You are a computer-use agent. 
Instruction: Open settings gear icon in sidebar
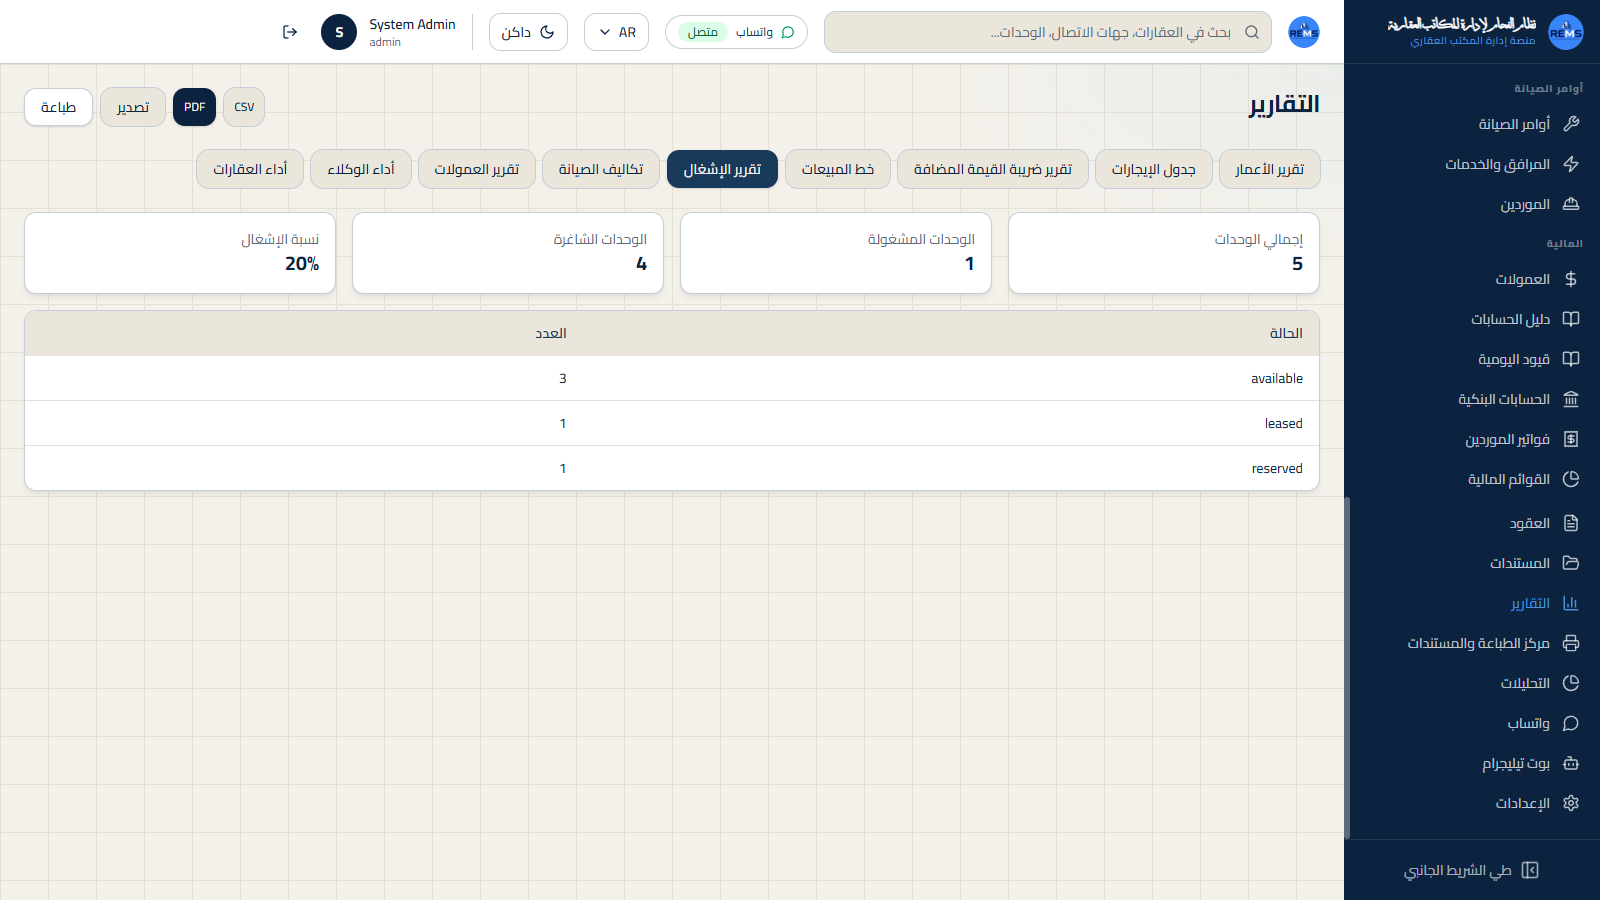[1571, 803]
